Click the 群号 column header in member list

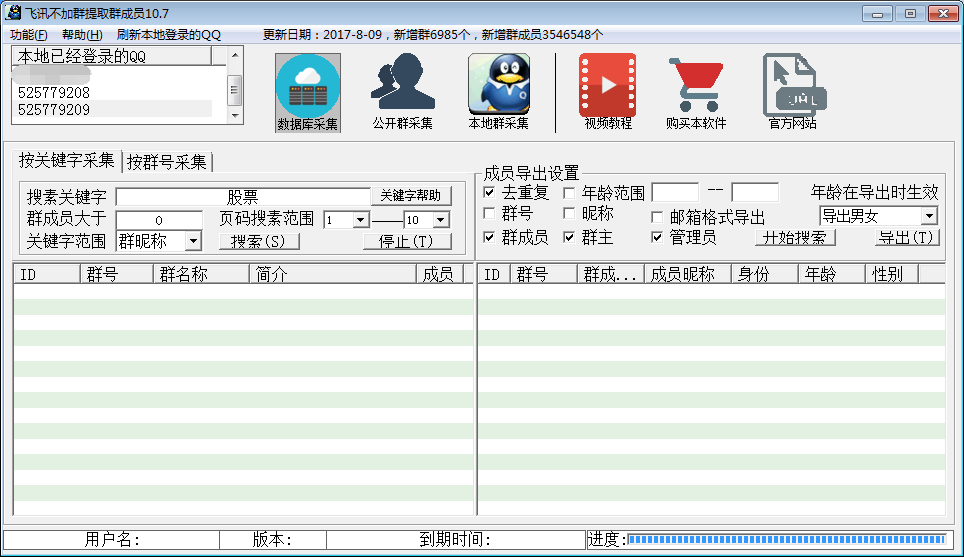[x=543, y=274]
